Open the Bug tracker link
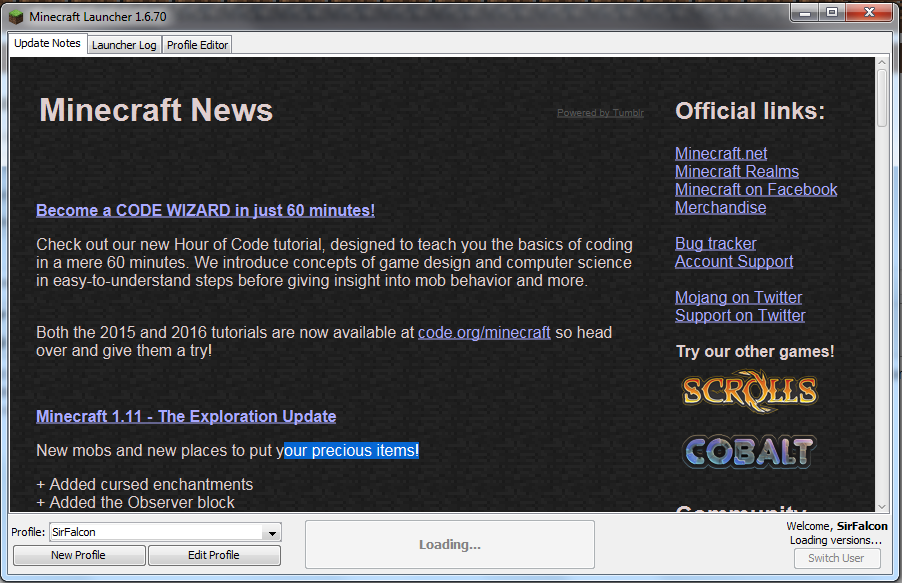Viewport: 902px width, 583px height. coord(716,243)
